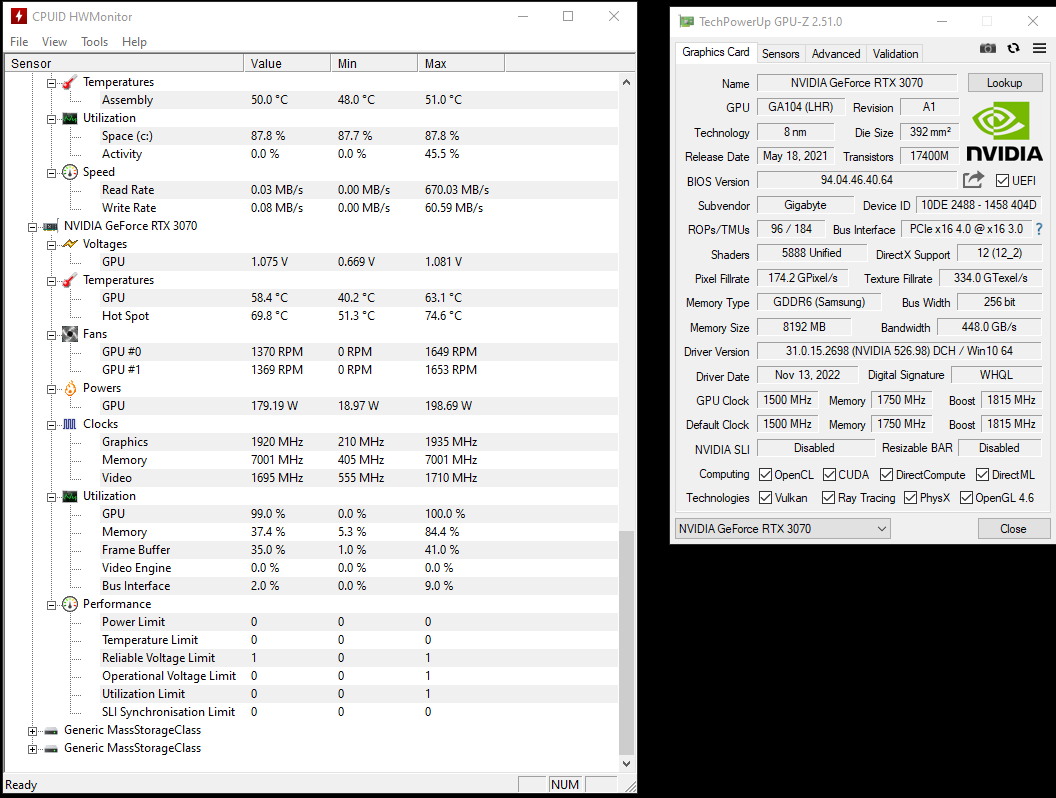1056x798 pixels.
Task: Switch to the Validation tab in GPU-Z
Action: tap(895, 54)
